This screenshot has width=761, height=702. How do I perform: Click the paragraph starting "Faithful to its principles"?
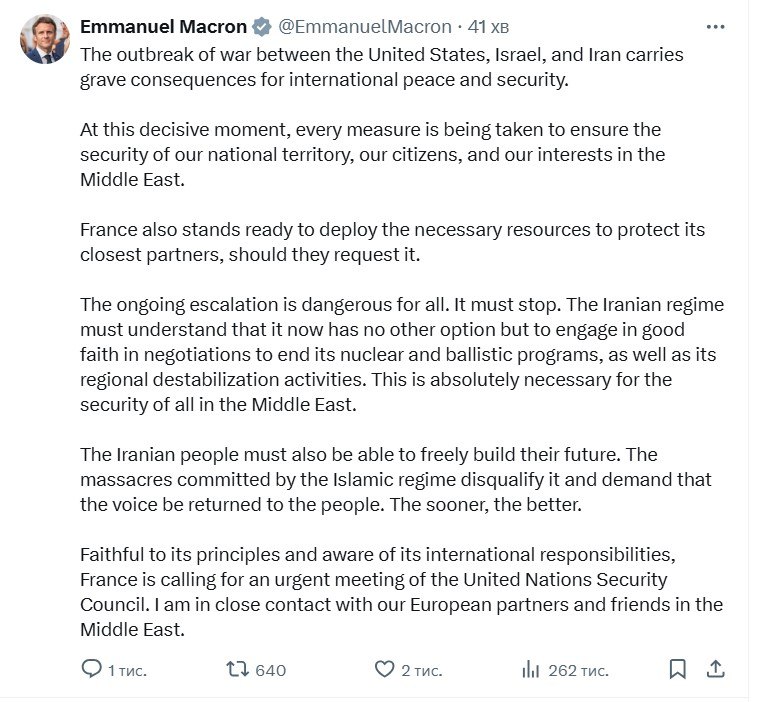(400, 592)
